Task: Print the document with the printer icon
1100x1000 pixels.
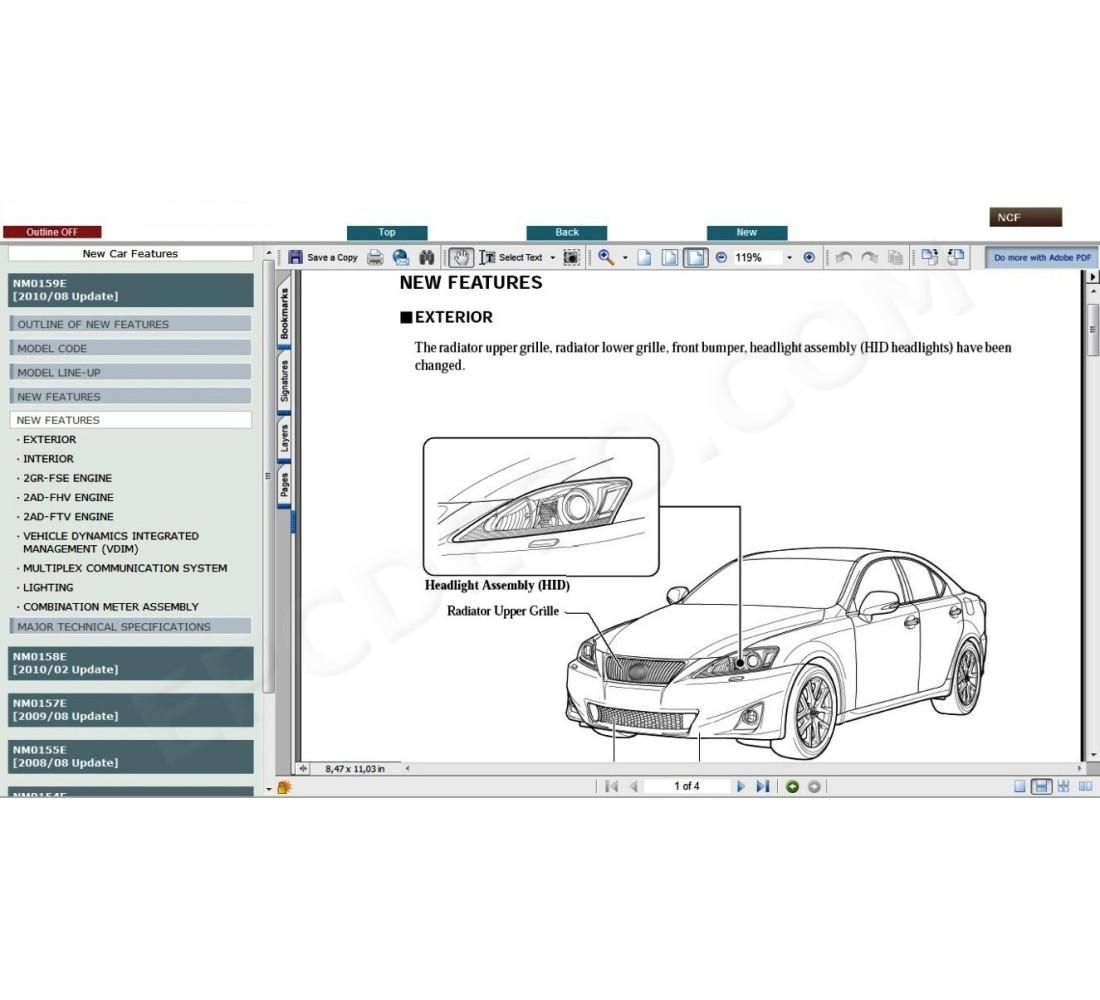Action: click(x=375, y=258)
